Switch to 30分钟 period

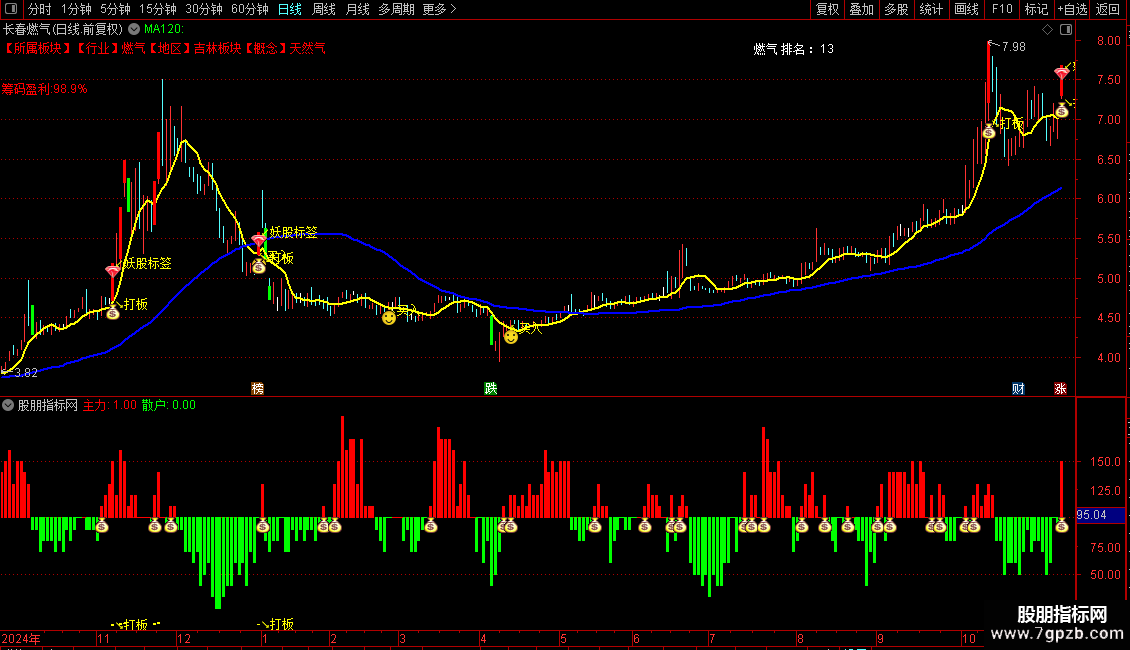click(x=203, y=9)
